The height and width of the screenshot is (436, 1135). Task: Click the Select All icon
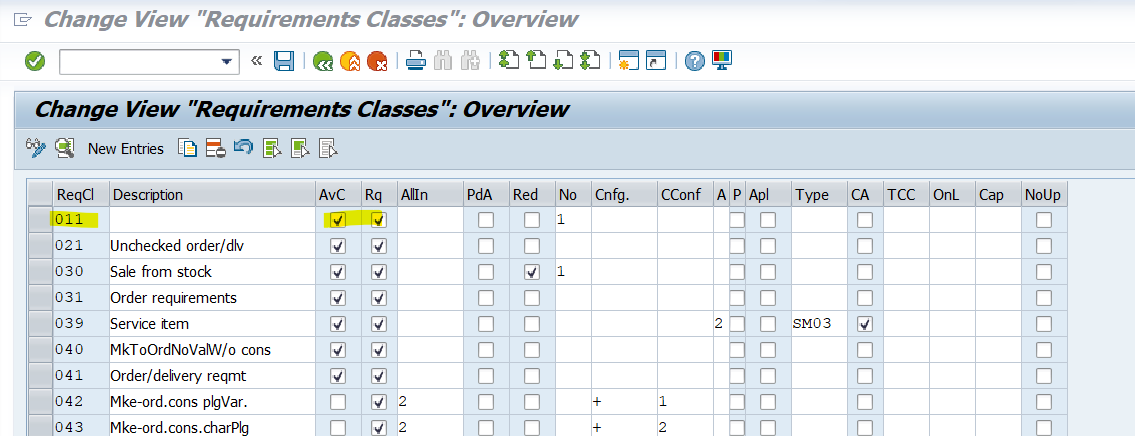[x=272, y=148]
